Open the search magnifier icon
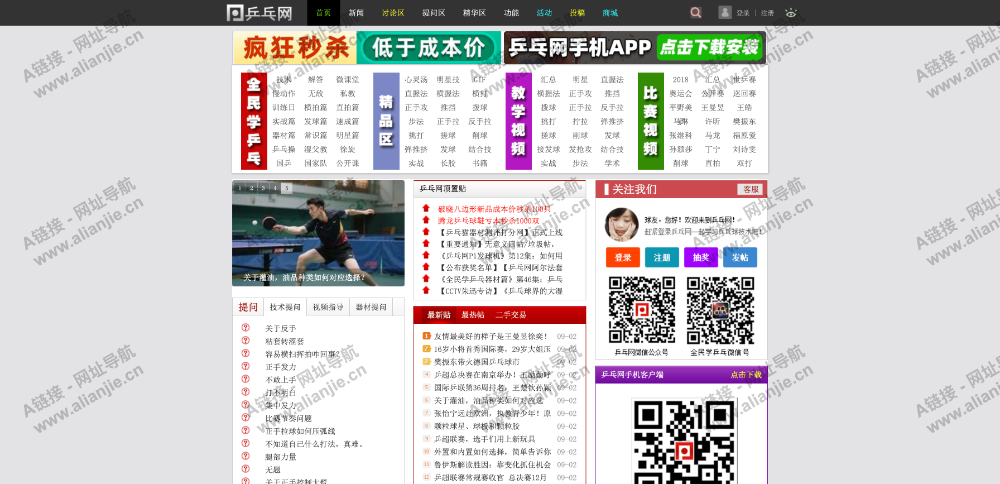This screenshot has width=1000, height=484. point(696,13)
